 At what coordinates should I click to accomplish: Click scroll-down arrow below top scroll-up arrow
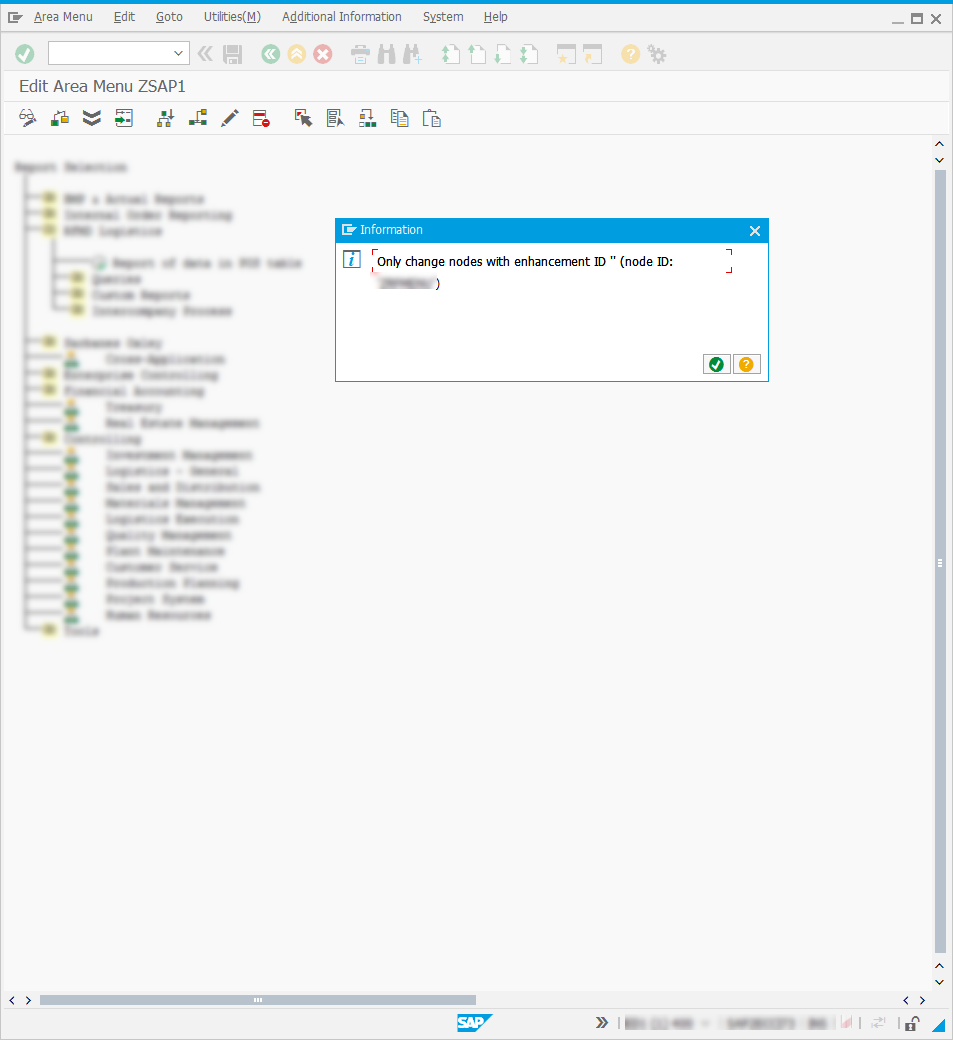click(x=939, y=160)
